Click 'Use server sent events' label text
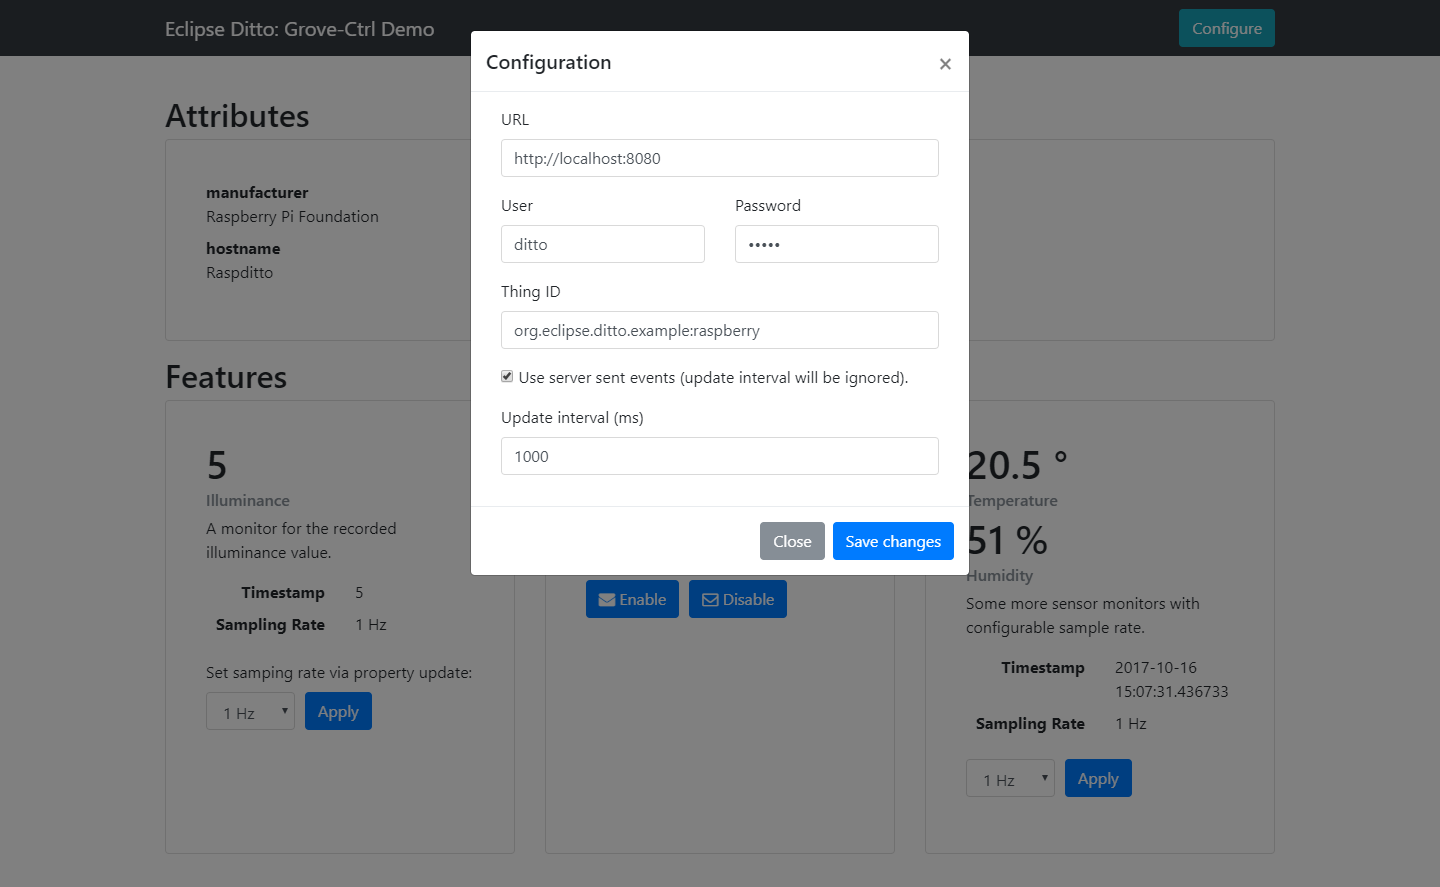1440x887 pixels. (x=713, y=377)
